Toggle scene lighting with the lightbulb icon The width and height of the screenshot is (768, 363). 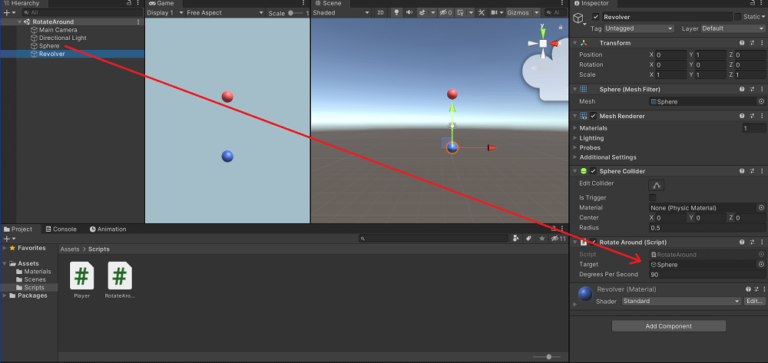tap(396, 13)
